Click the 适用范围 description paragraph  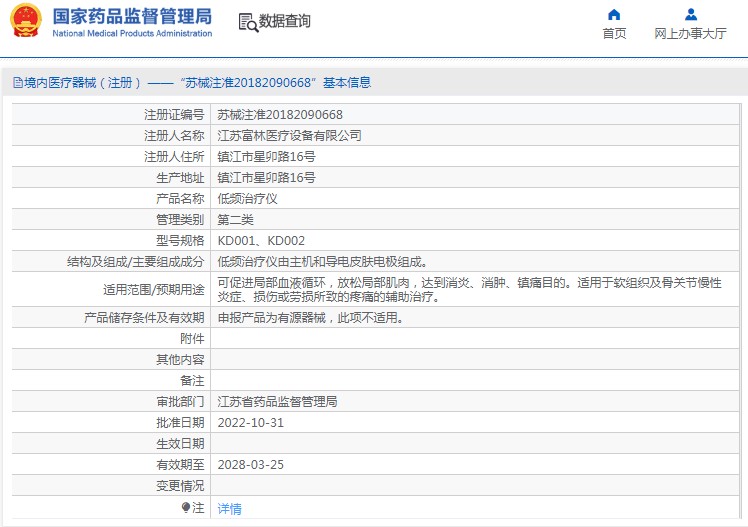469,289
